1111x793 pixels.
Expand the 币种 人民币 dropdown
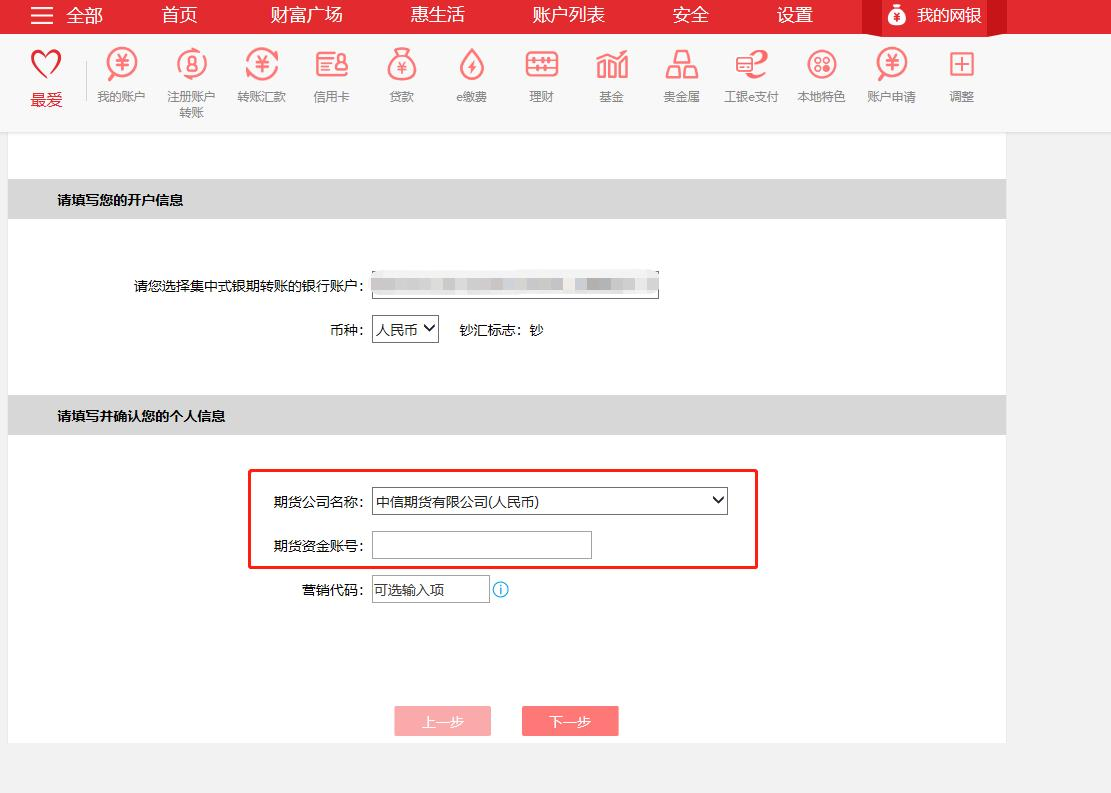click(x=405, y=330)
